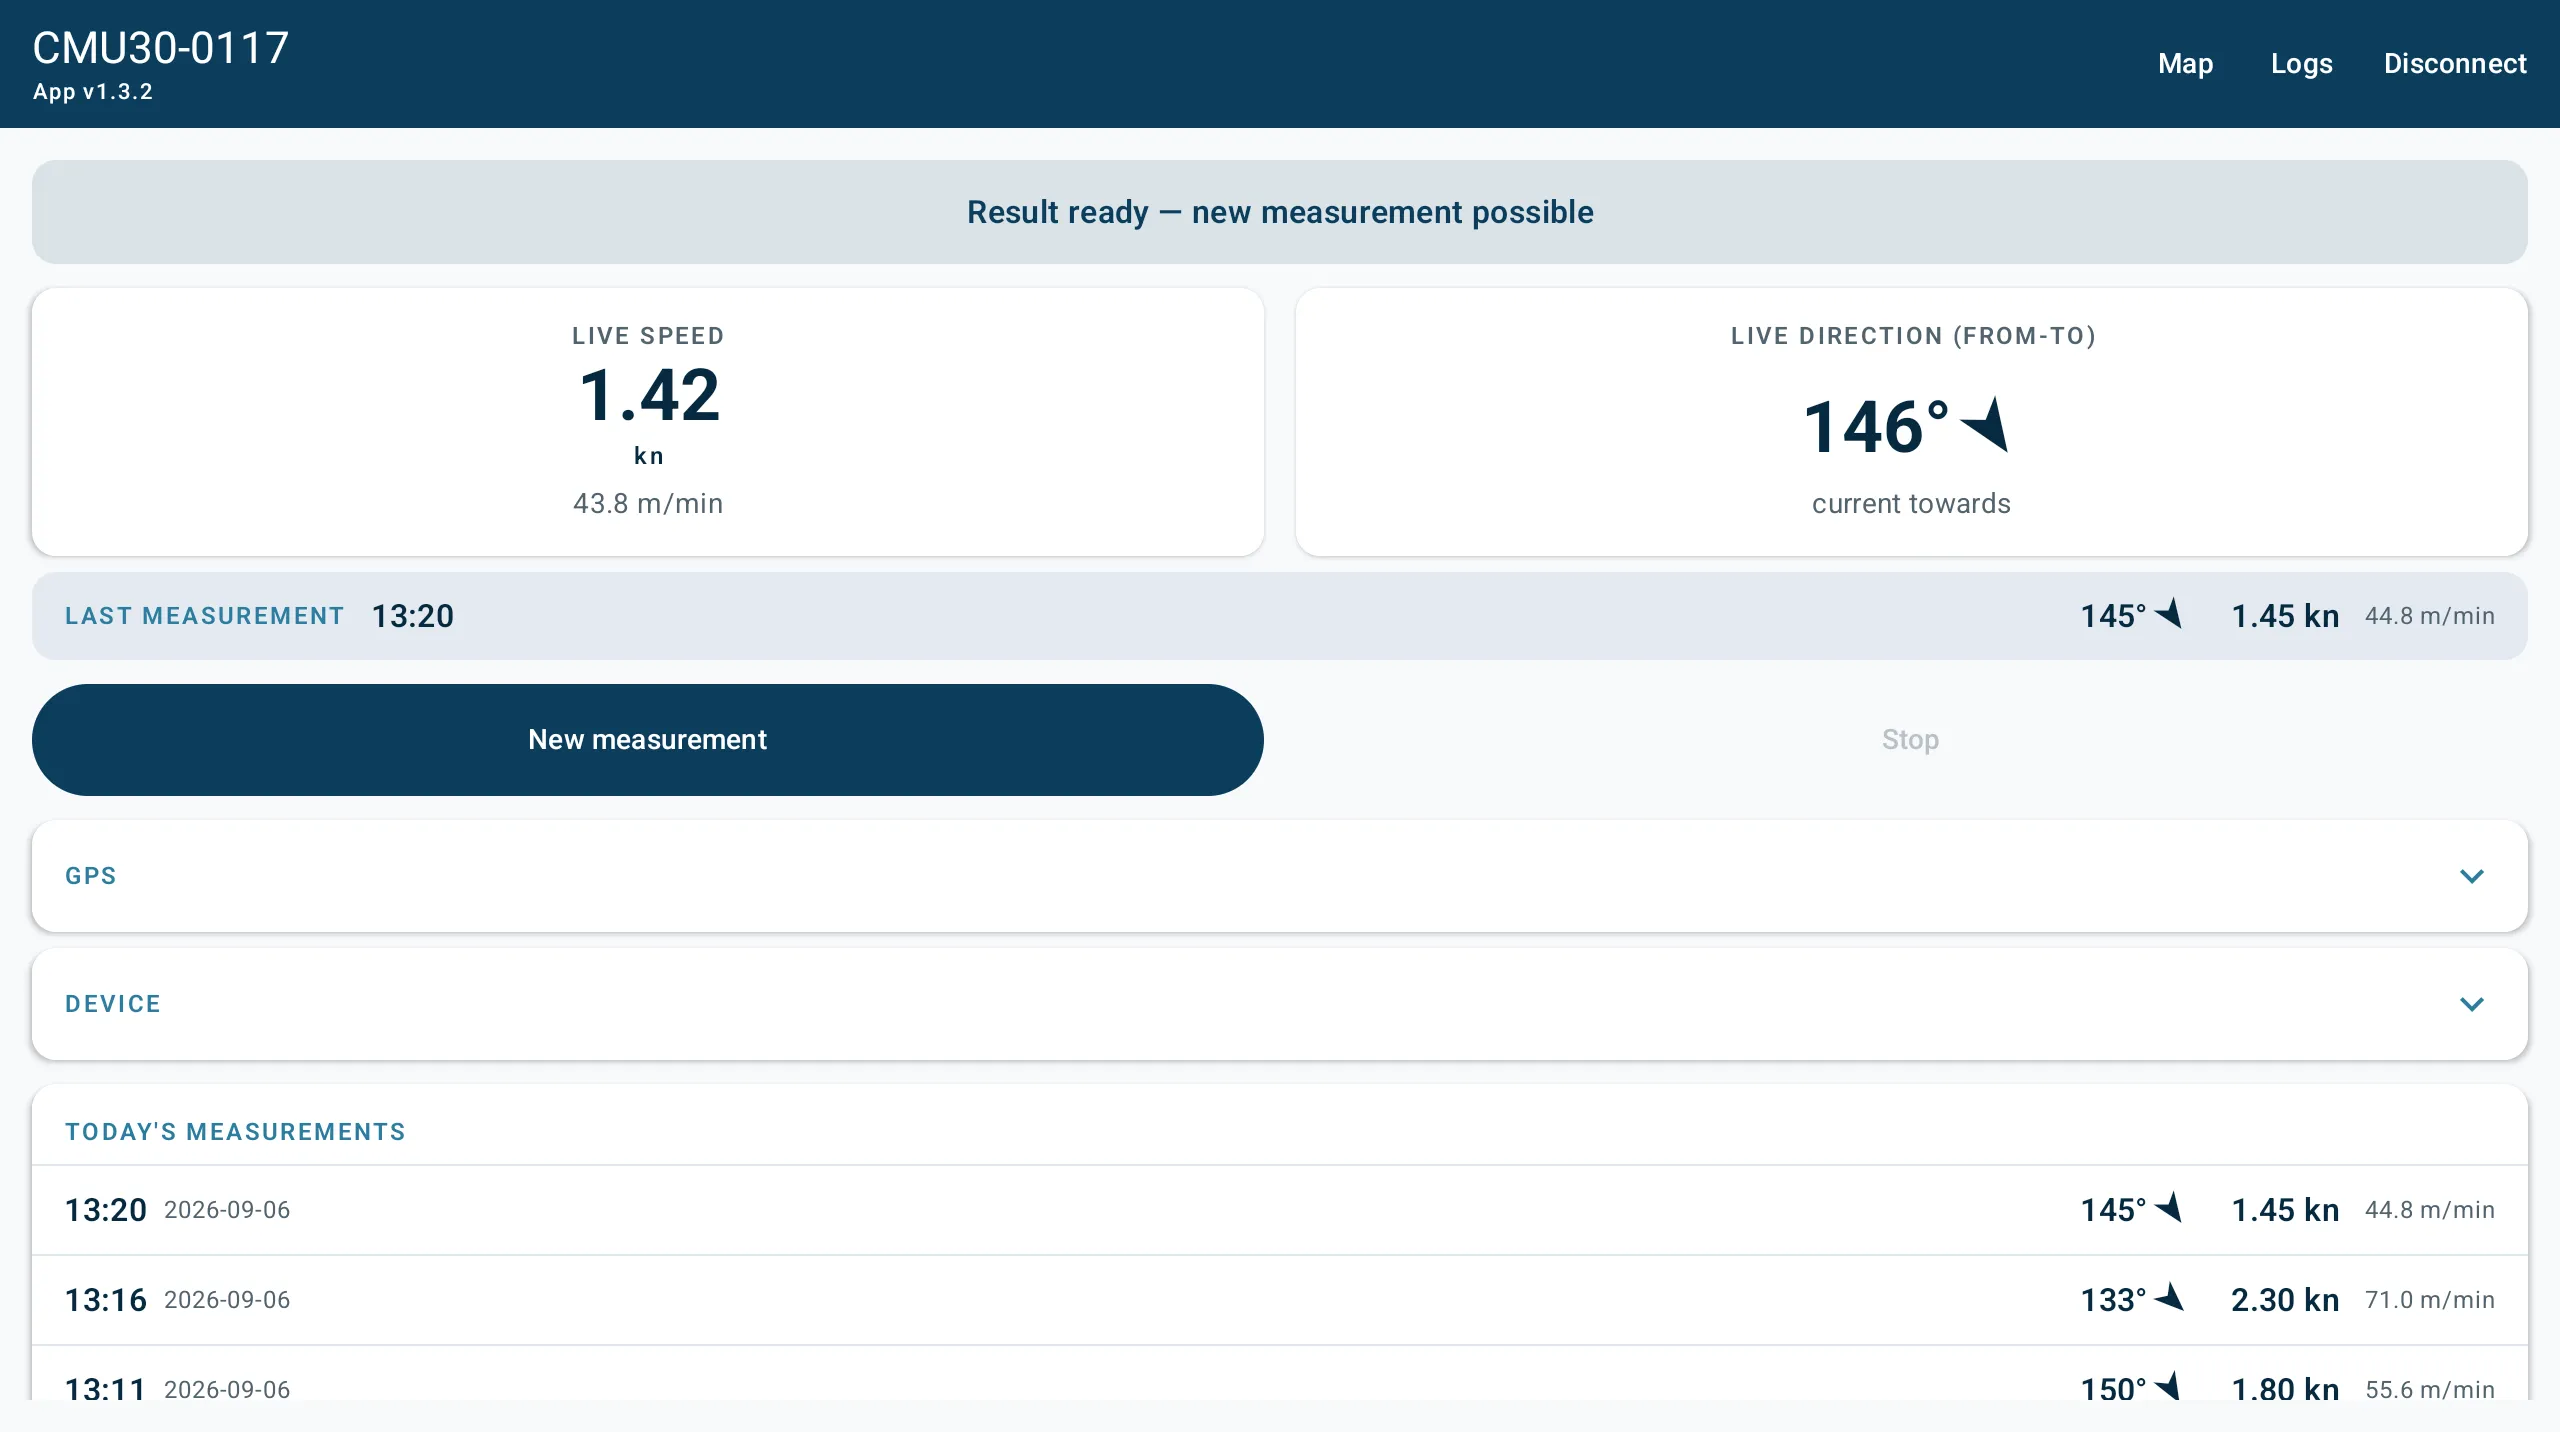Viewport: 2560px width, 1432px height.
Task: Click the CMU30-0117 device title
Action: pyautogui.click(x=161, y=48)
